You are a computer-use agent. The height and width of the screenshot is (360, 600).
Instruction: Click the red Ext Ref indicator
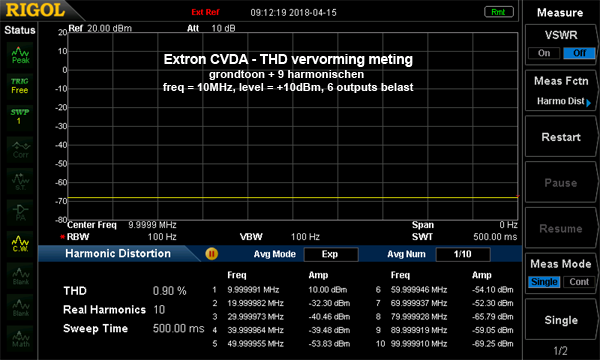point(205,12)
